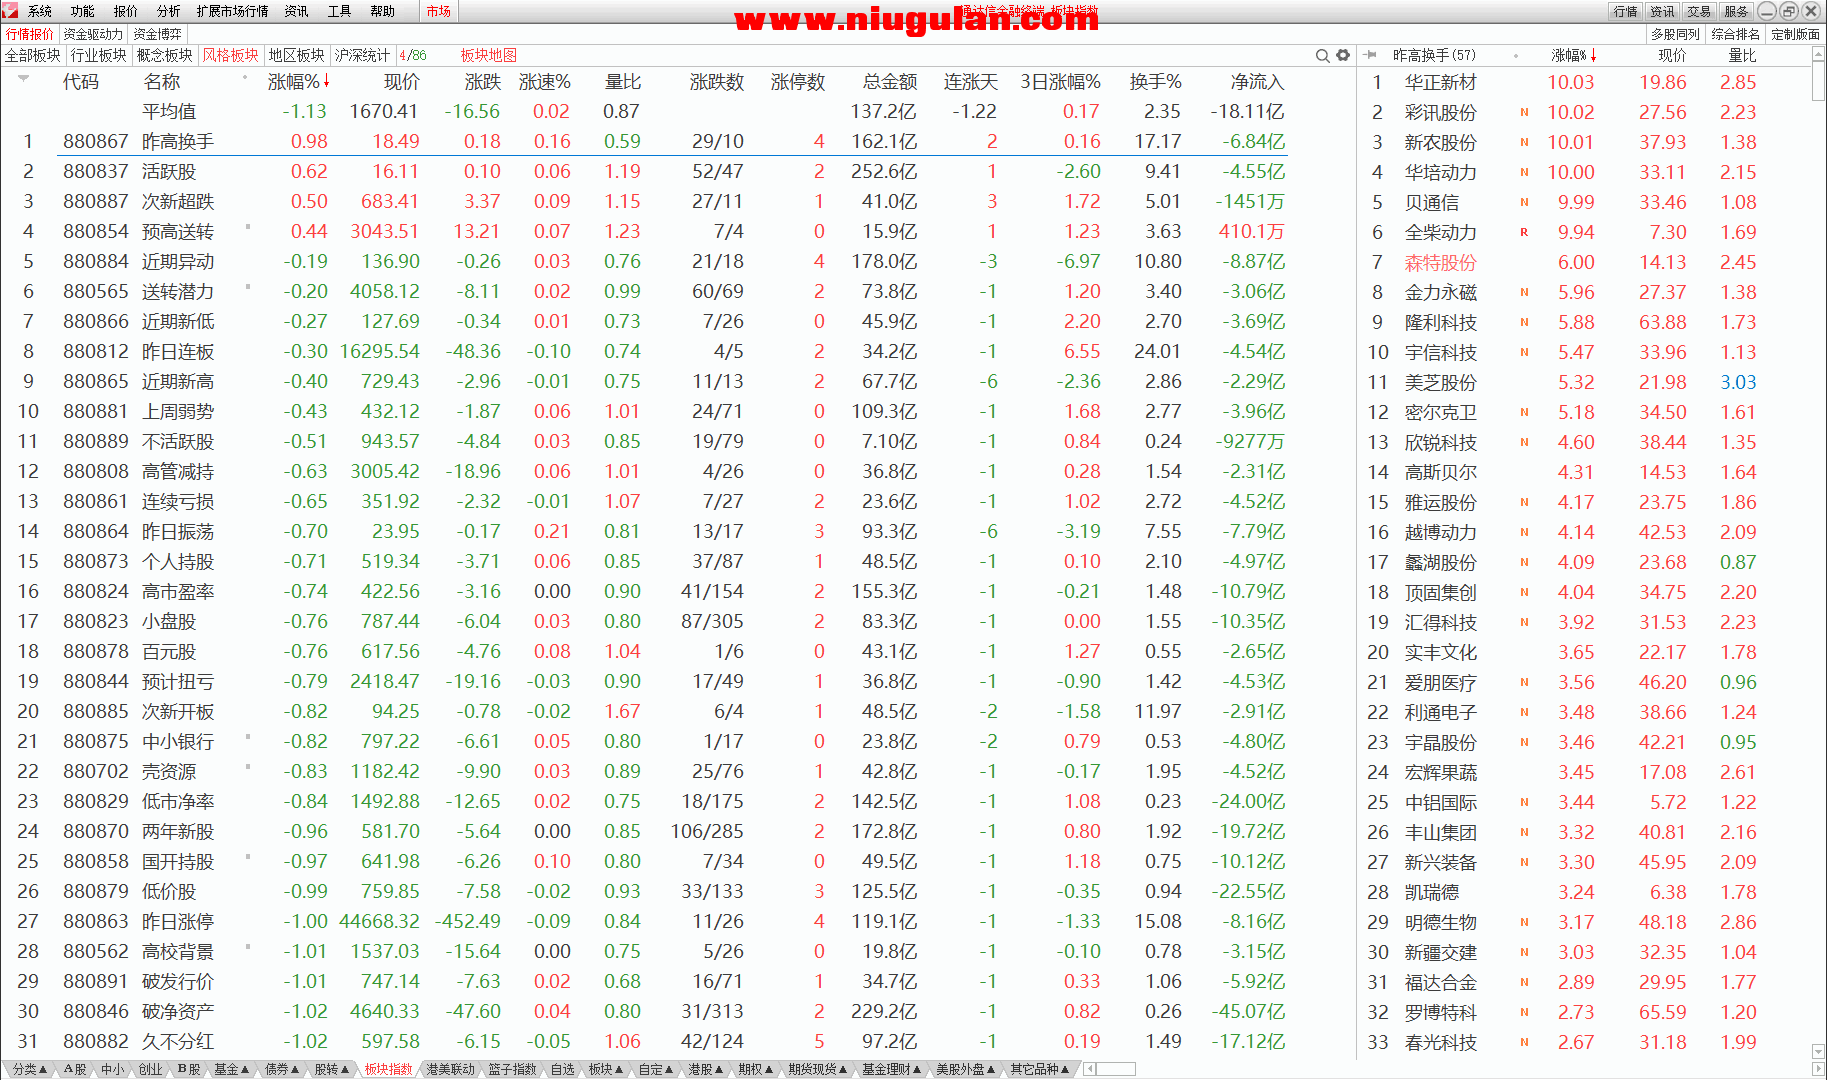The image size is (1827, 1080).
Task: Open the 系统 menu
Action: click(x=40, y=11)
